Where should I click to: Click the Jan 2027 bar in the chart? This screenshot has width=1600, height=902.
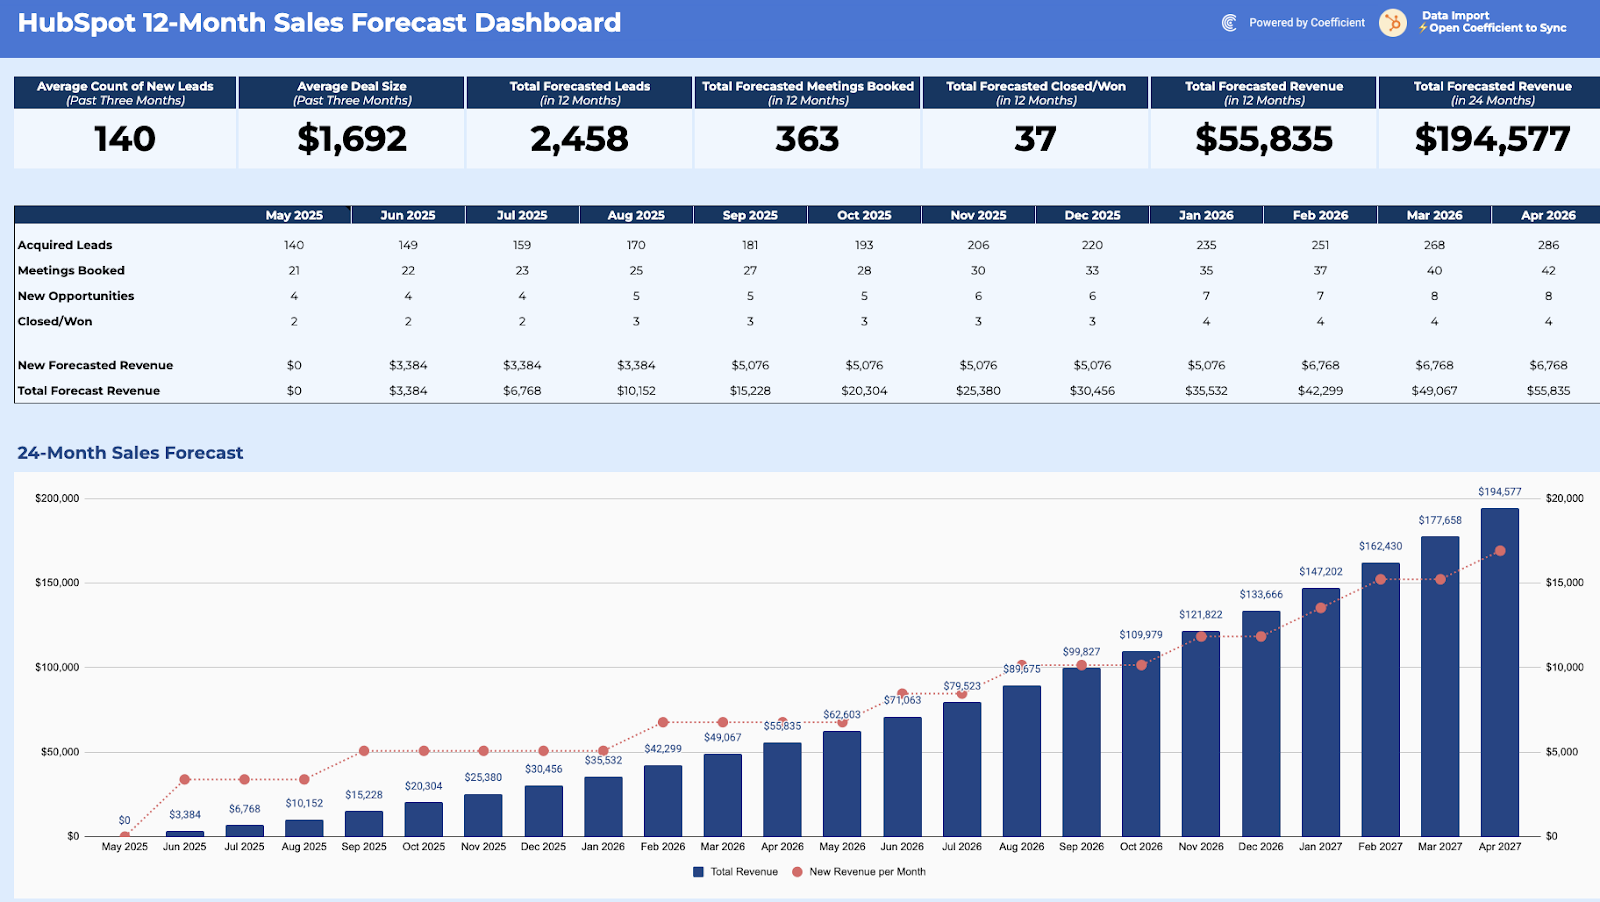[1320, 712]
